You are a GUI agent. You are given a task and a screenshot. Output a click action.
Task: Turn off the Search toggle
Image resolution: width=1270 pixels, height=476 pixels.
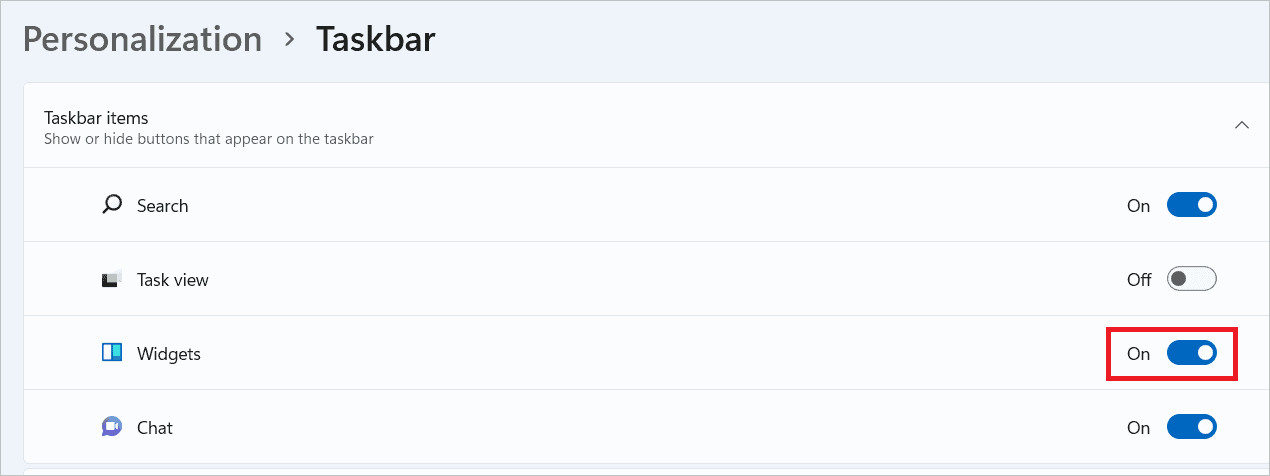[1191, 205]
